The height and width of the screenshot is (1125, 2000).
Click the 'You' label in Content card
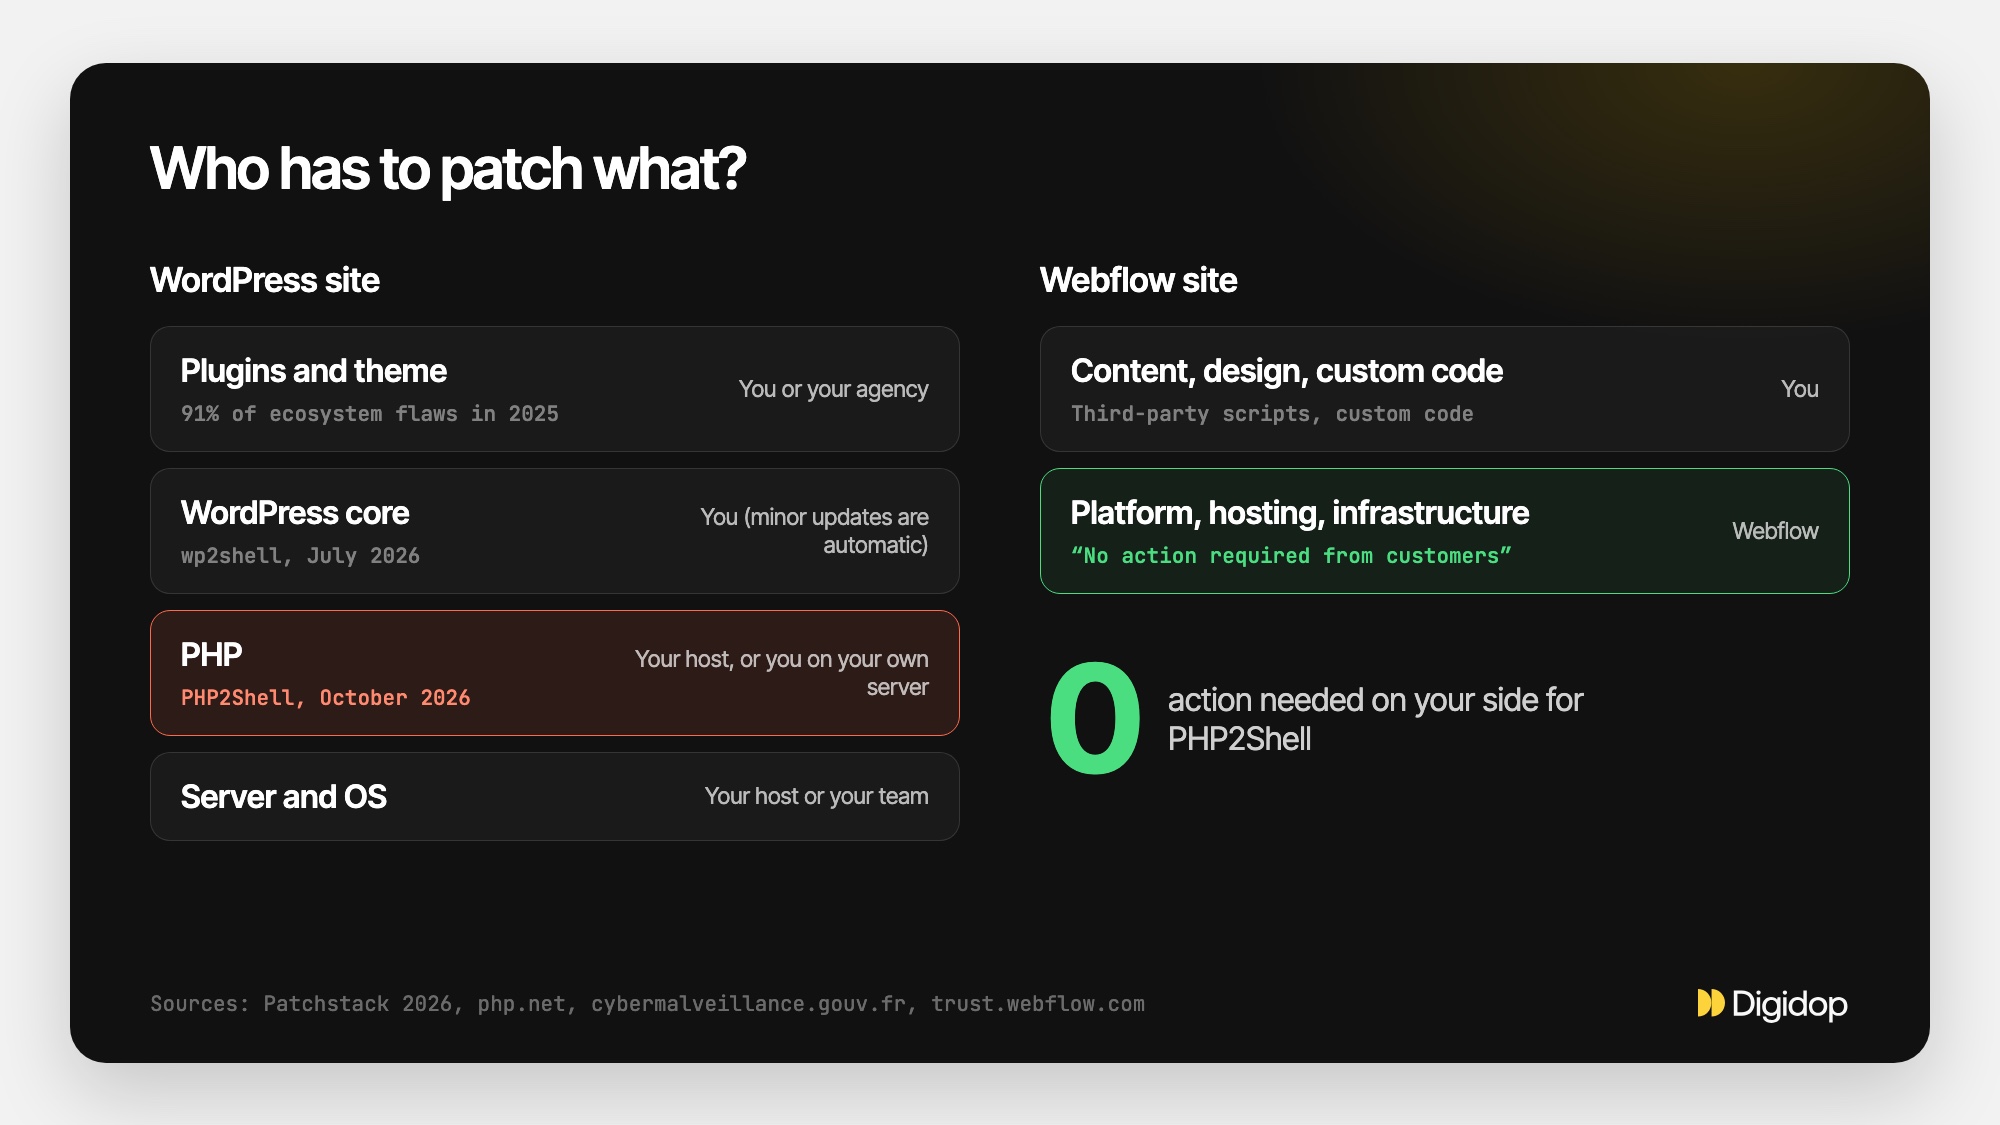1799,389
